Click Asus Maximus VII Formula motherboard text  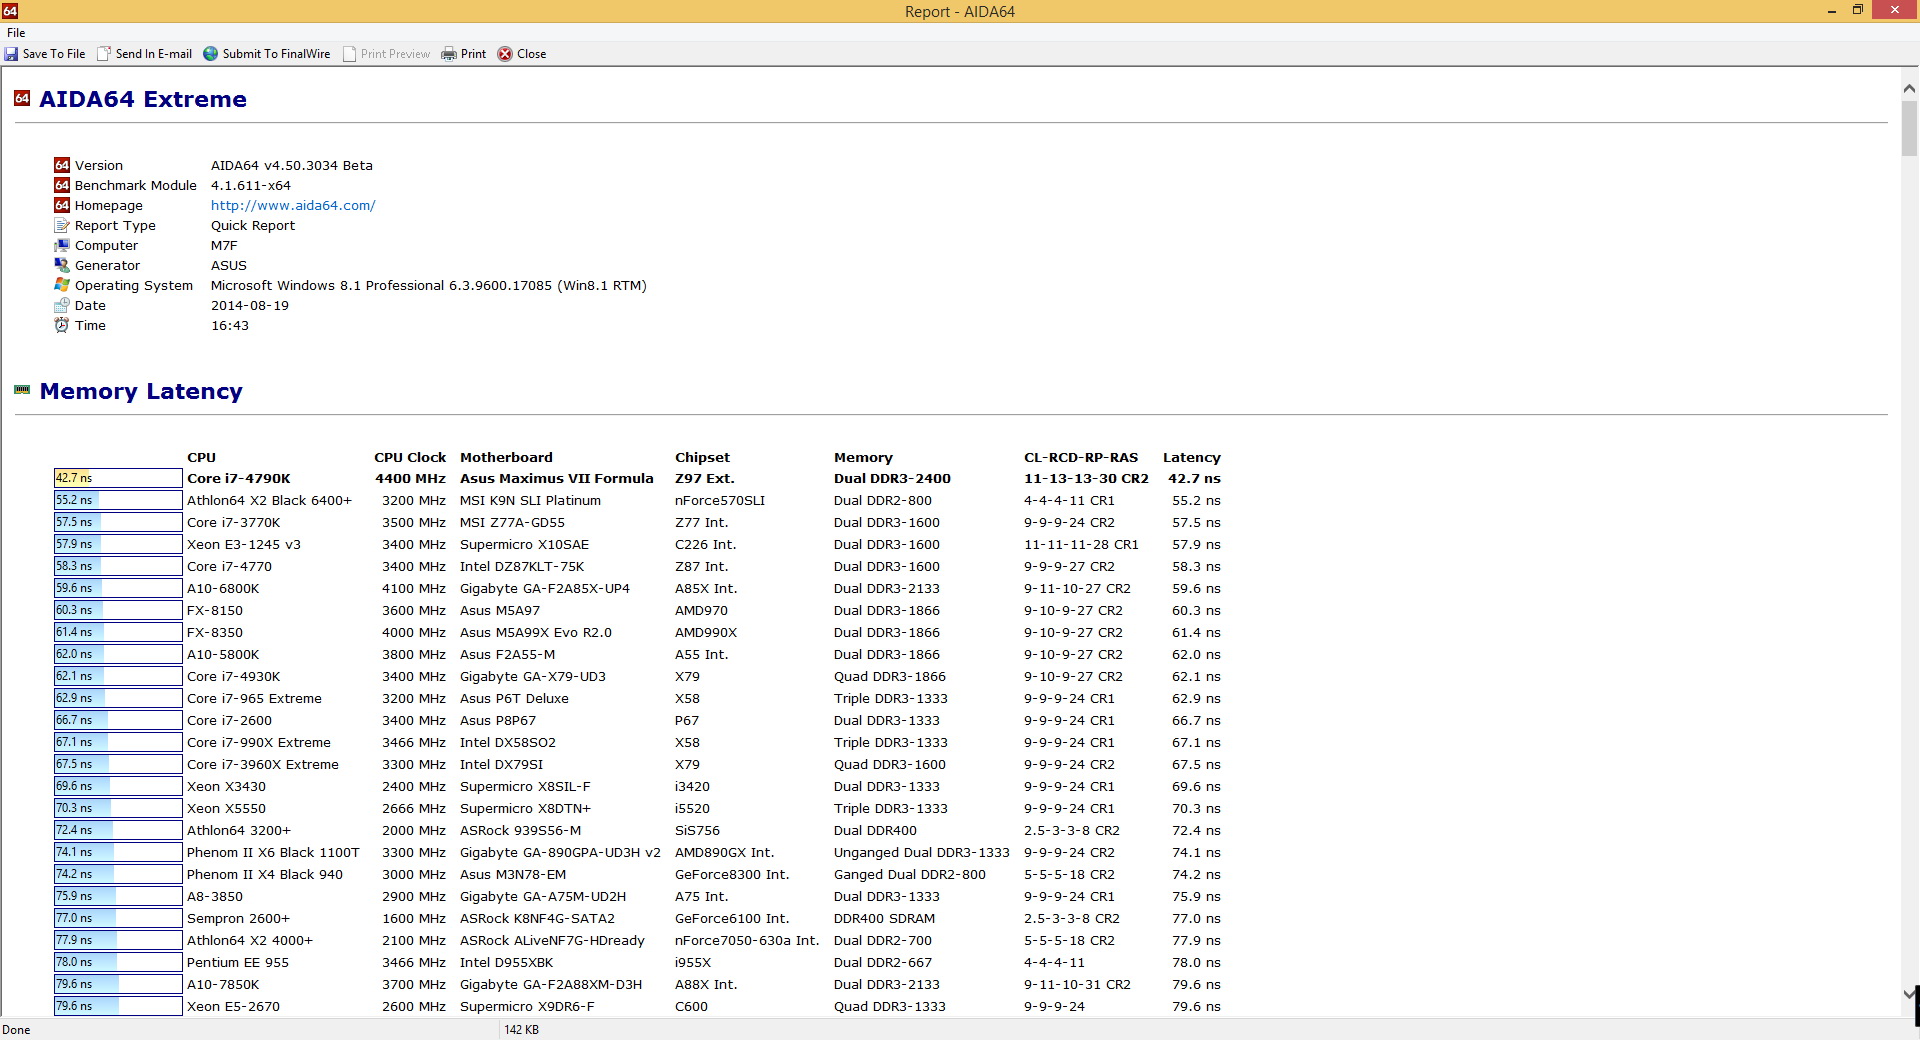click(557, 478)
